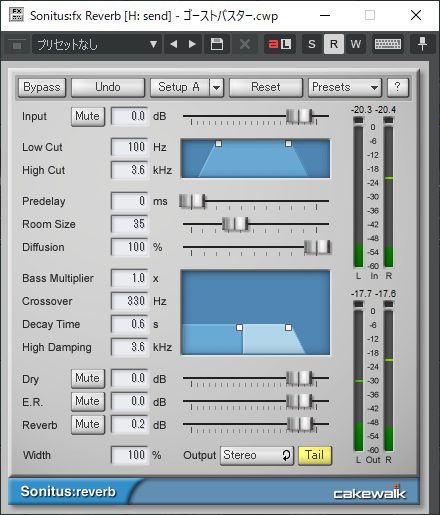Reset input peak reading -20.3

point(361,110)
